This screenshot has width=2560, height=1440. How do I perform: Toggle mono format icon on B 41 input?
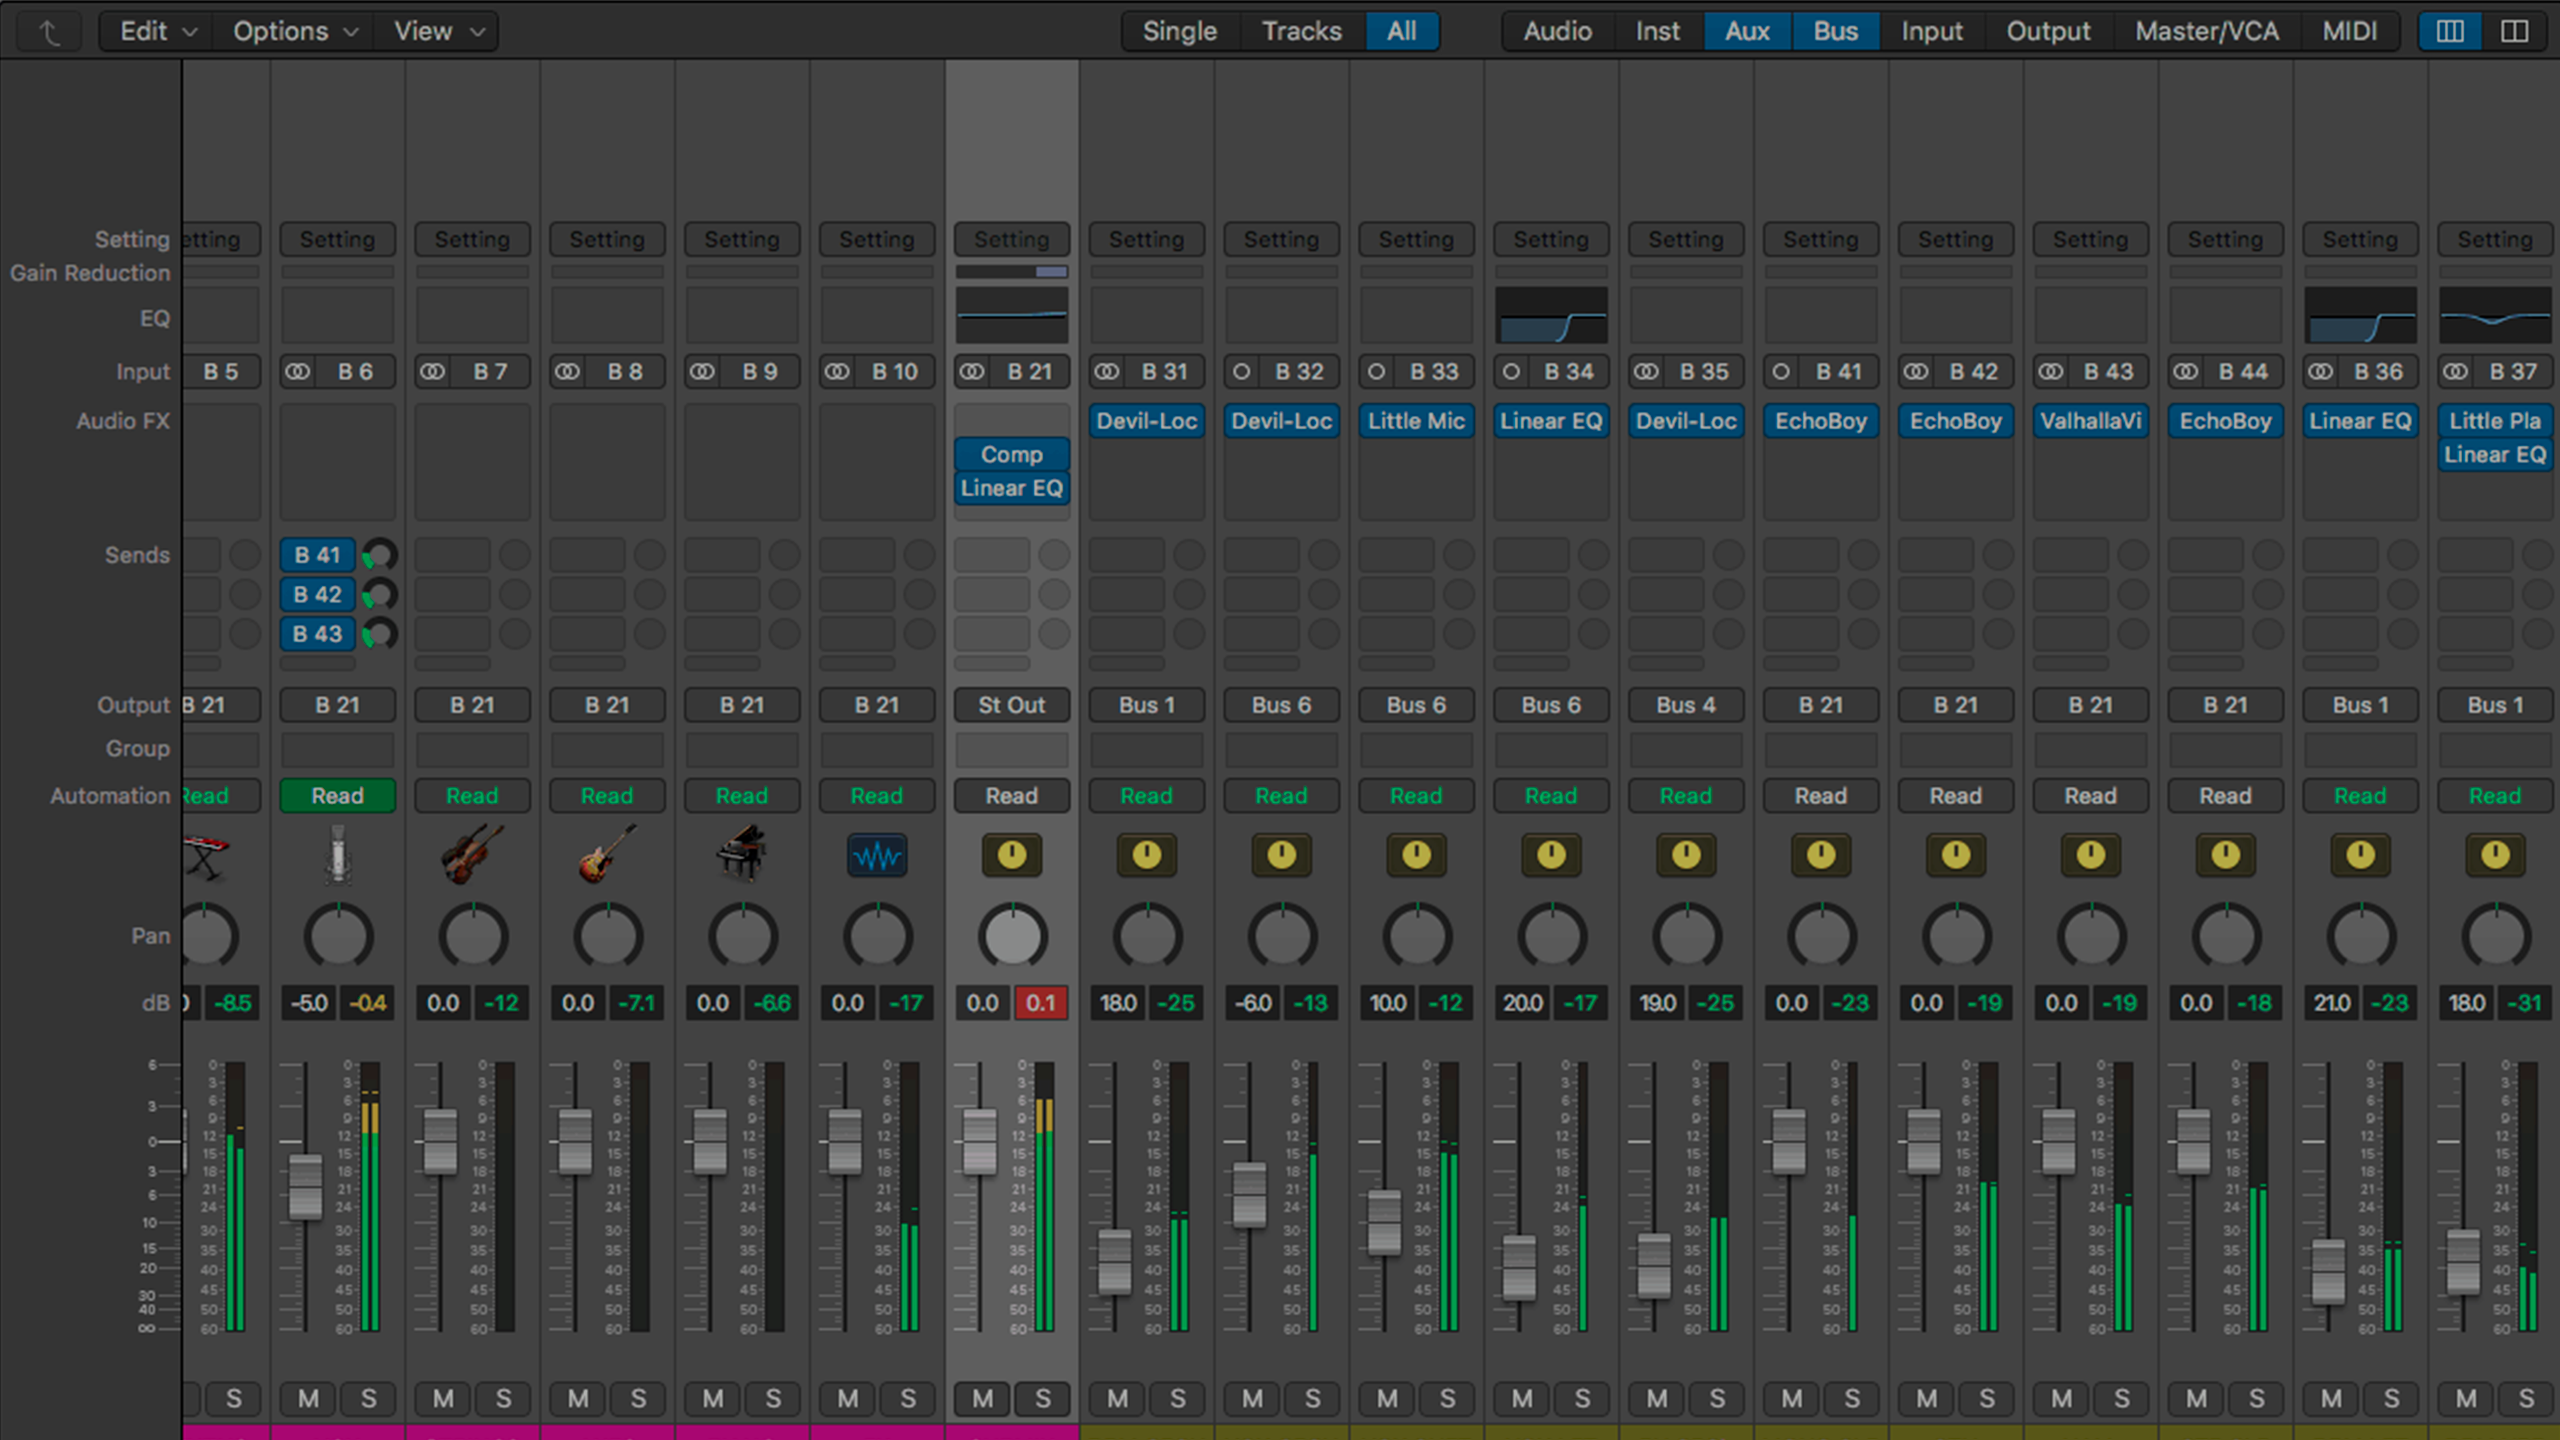coord(1781,372)
